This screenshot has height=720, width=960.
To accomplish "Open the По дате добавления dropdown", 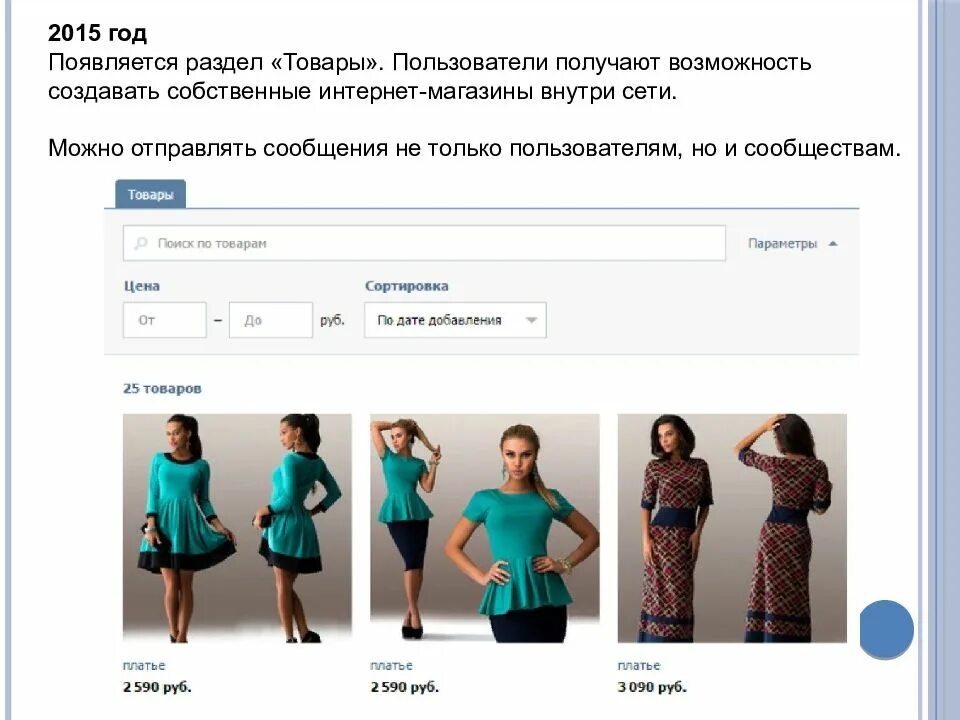I will [455, 320].
